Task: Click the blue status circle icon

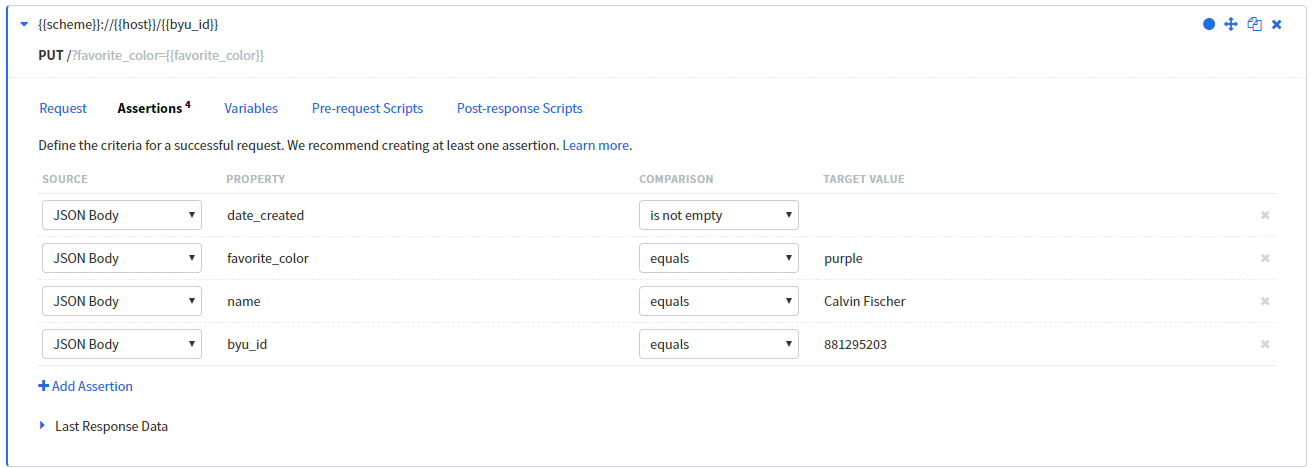Action: tap(1209, 24)
